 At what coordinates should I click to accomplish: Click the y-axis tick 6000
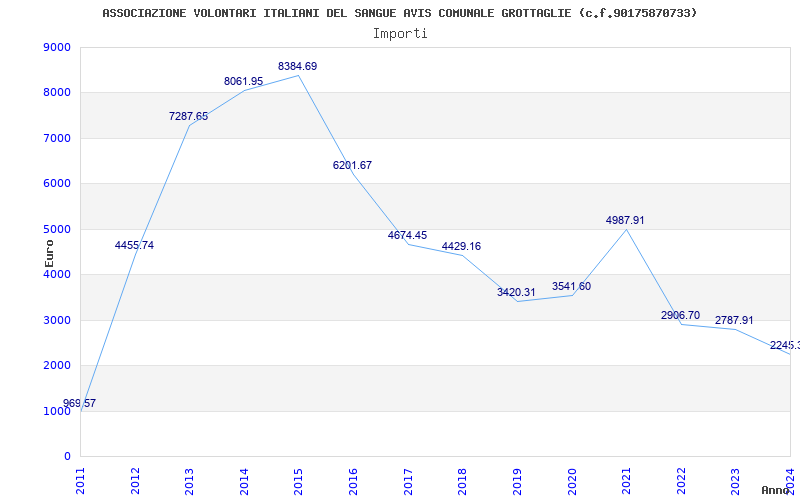[x=57, y=184]
